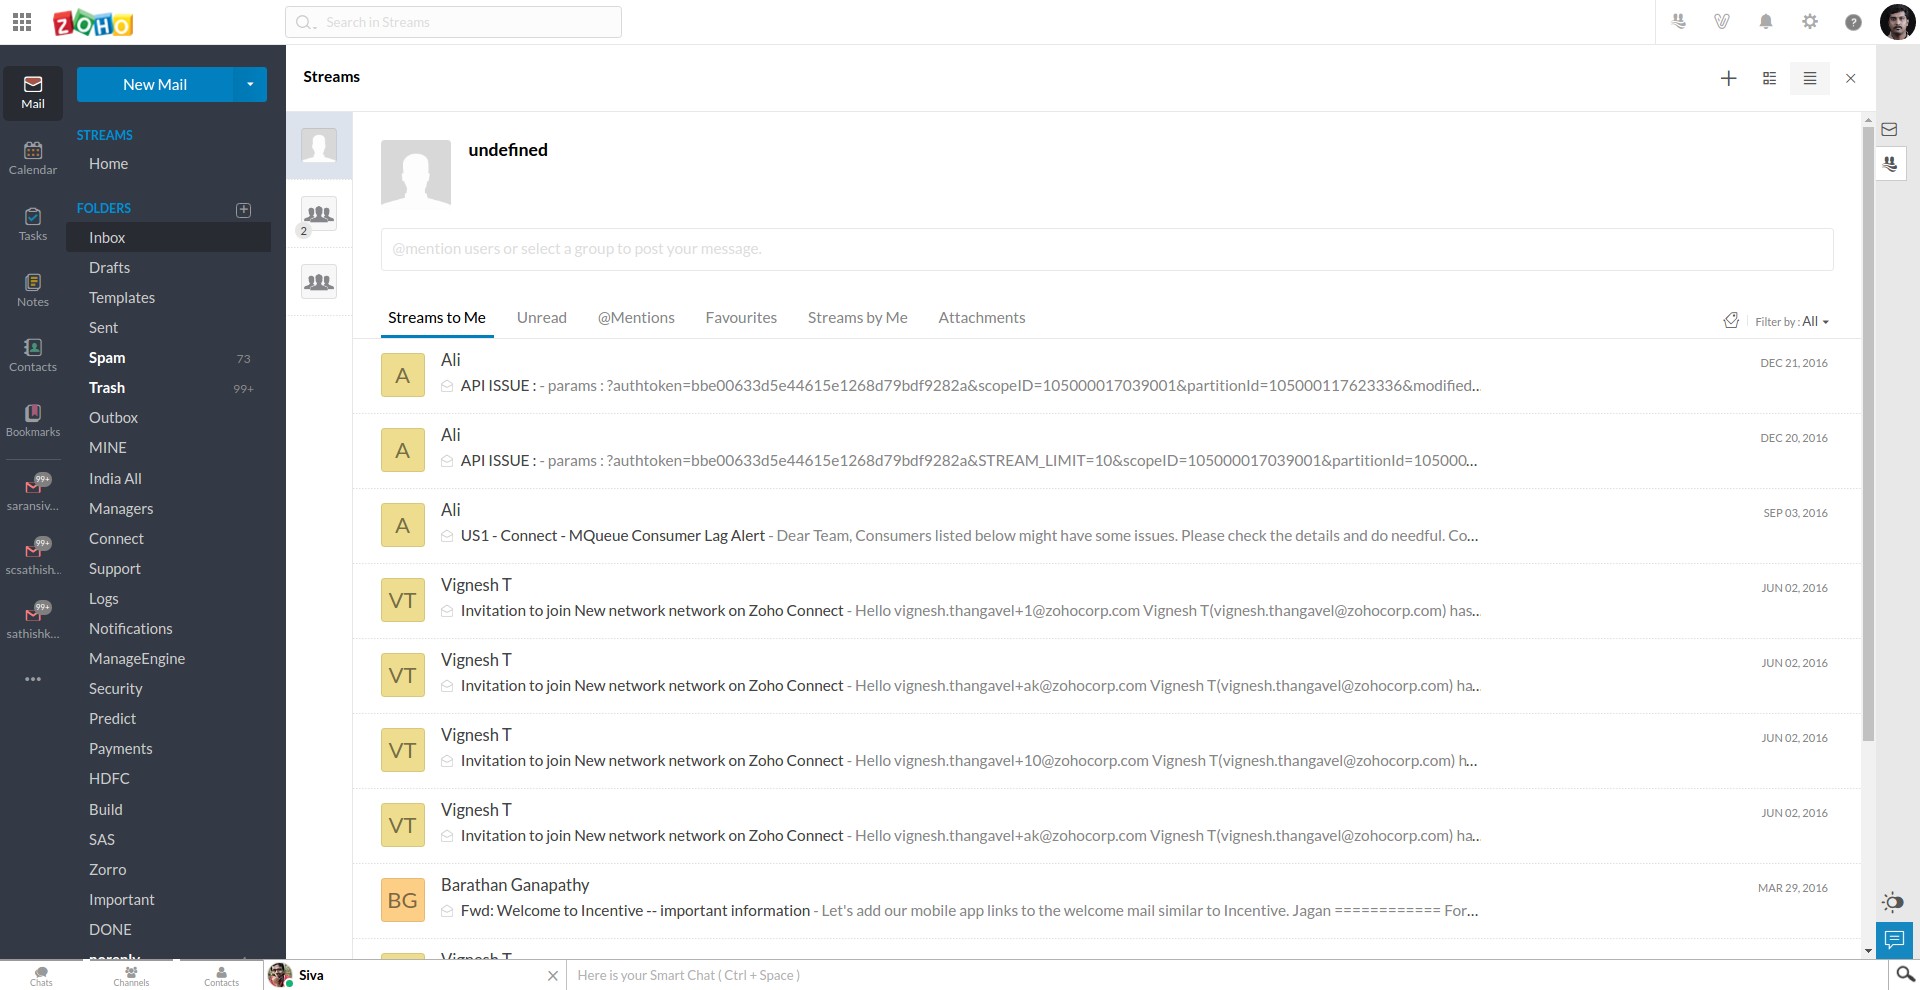Switch to Favourites tab
Screen dimensions: 1920x990
tap(741, 317)
